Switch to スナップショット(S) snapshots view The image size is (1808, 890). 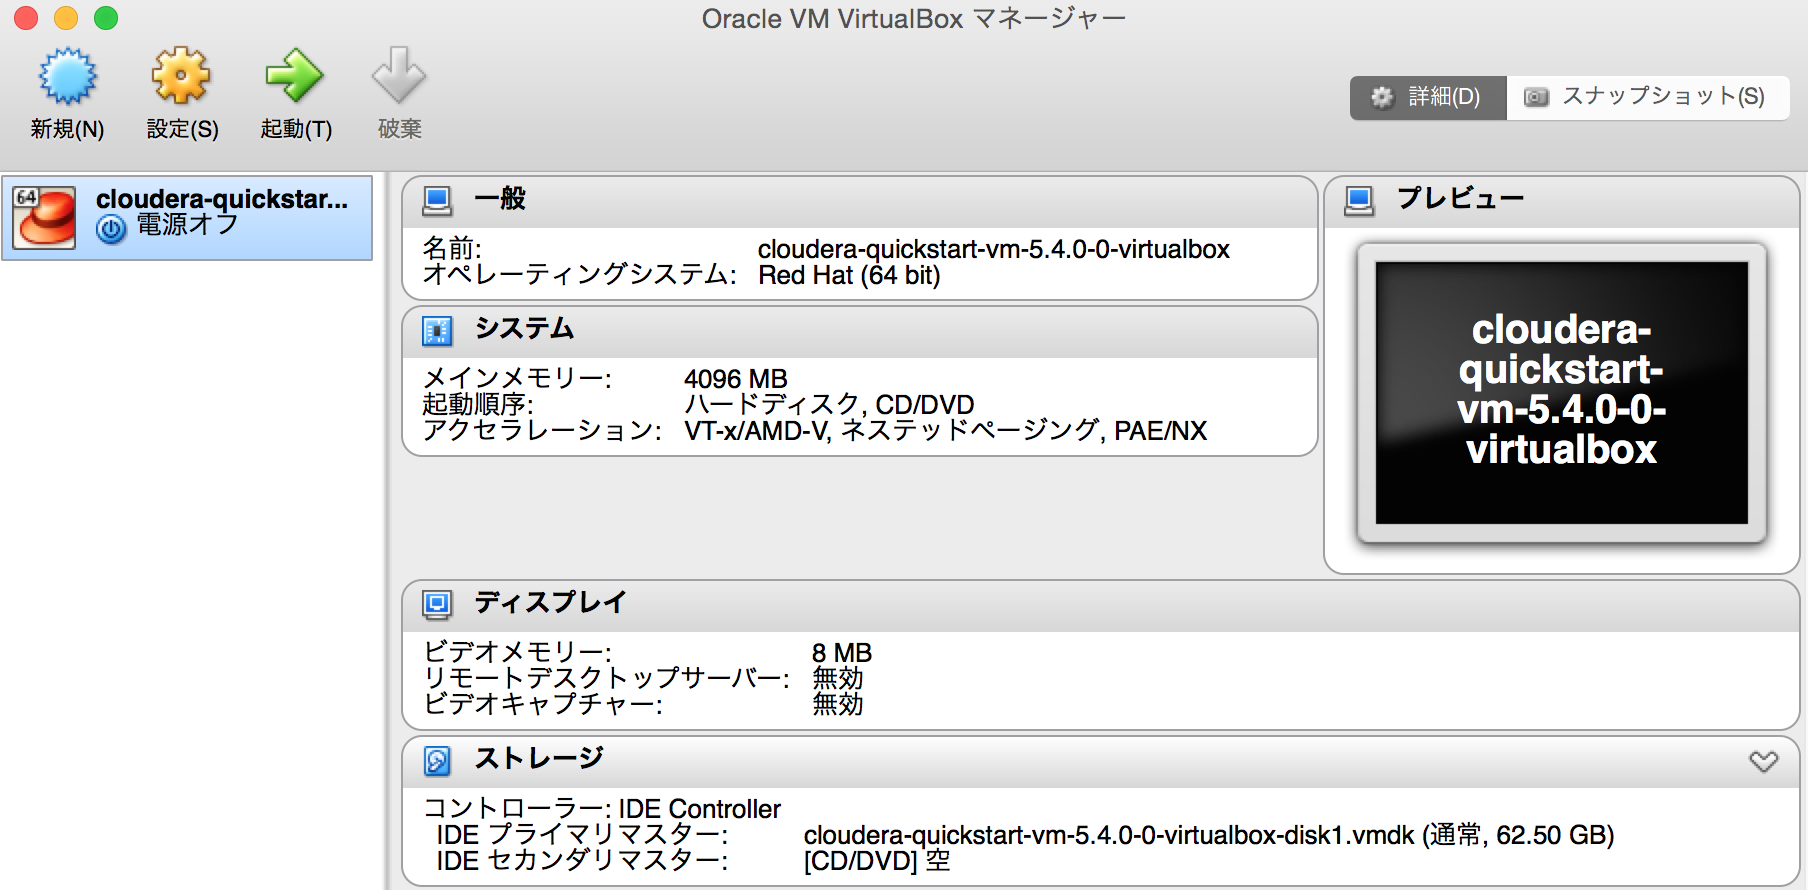(1648, 97)
